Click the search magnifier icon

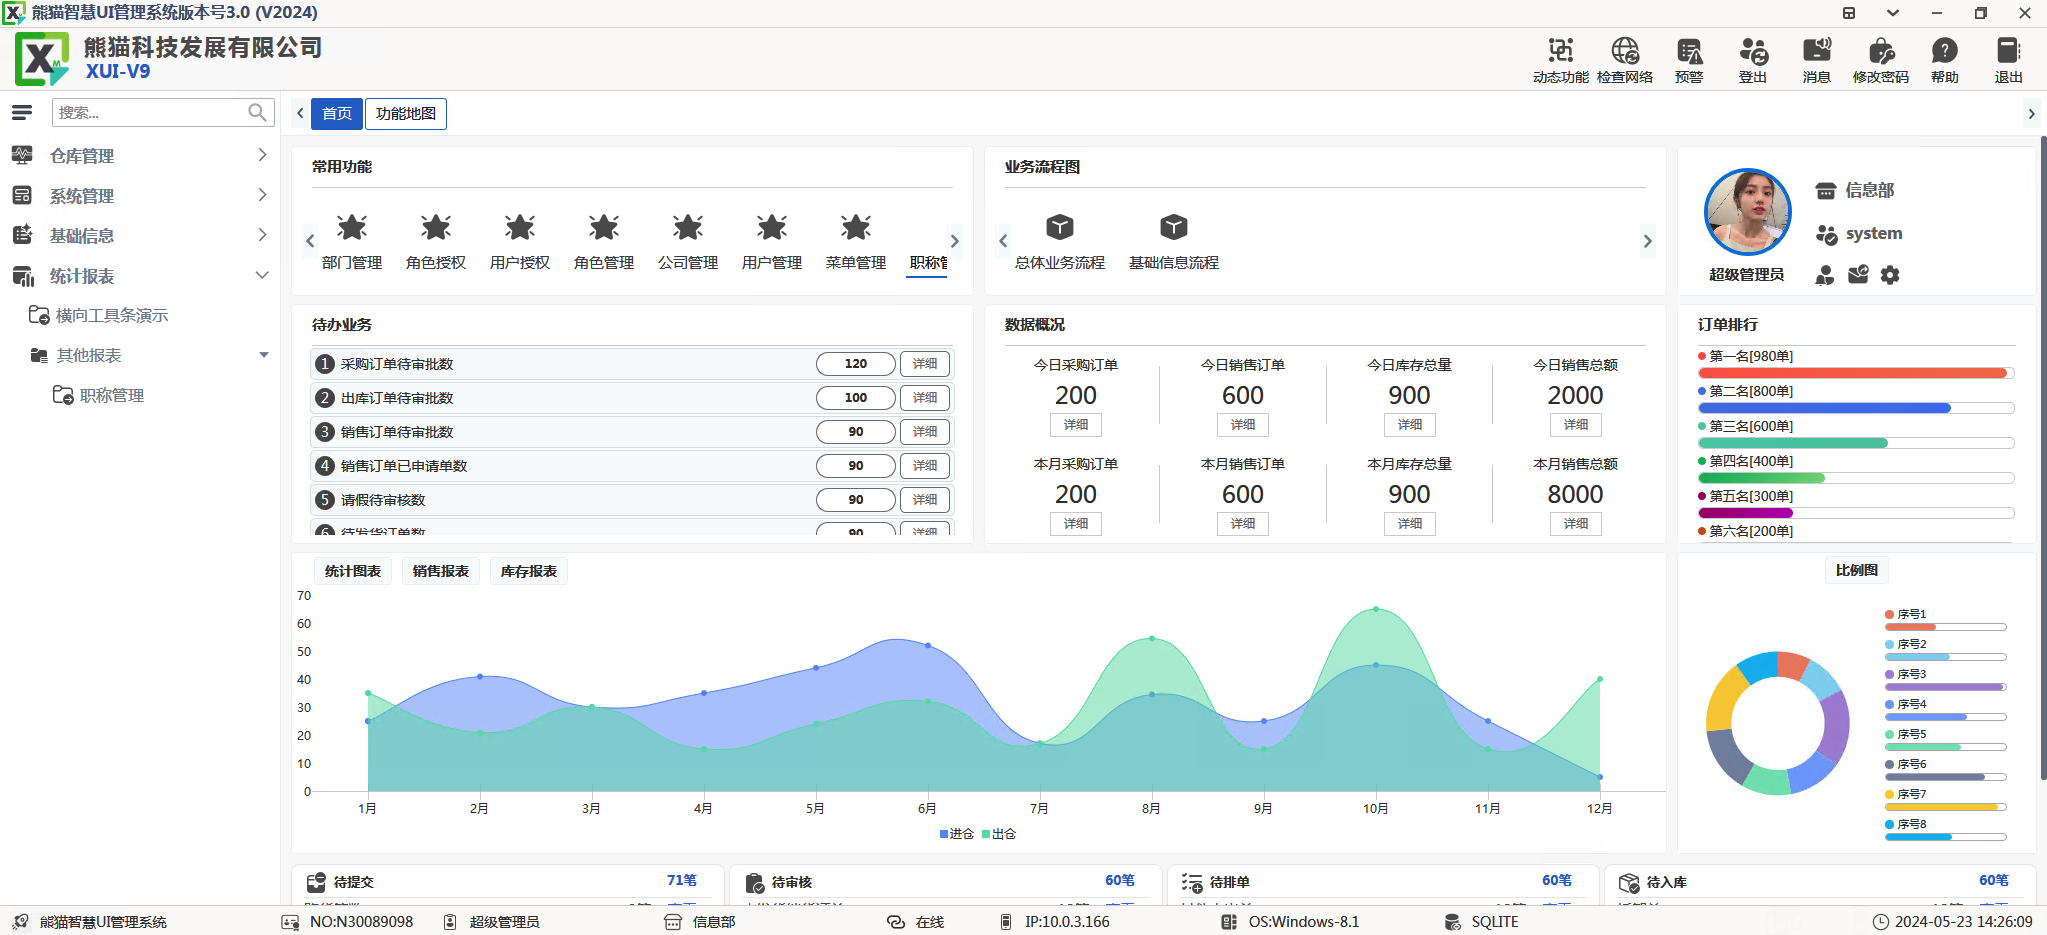point(258,113)
